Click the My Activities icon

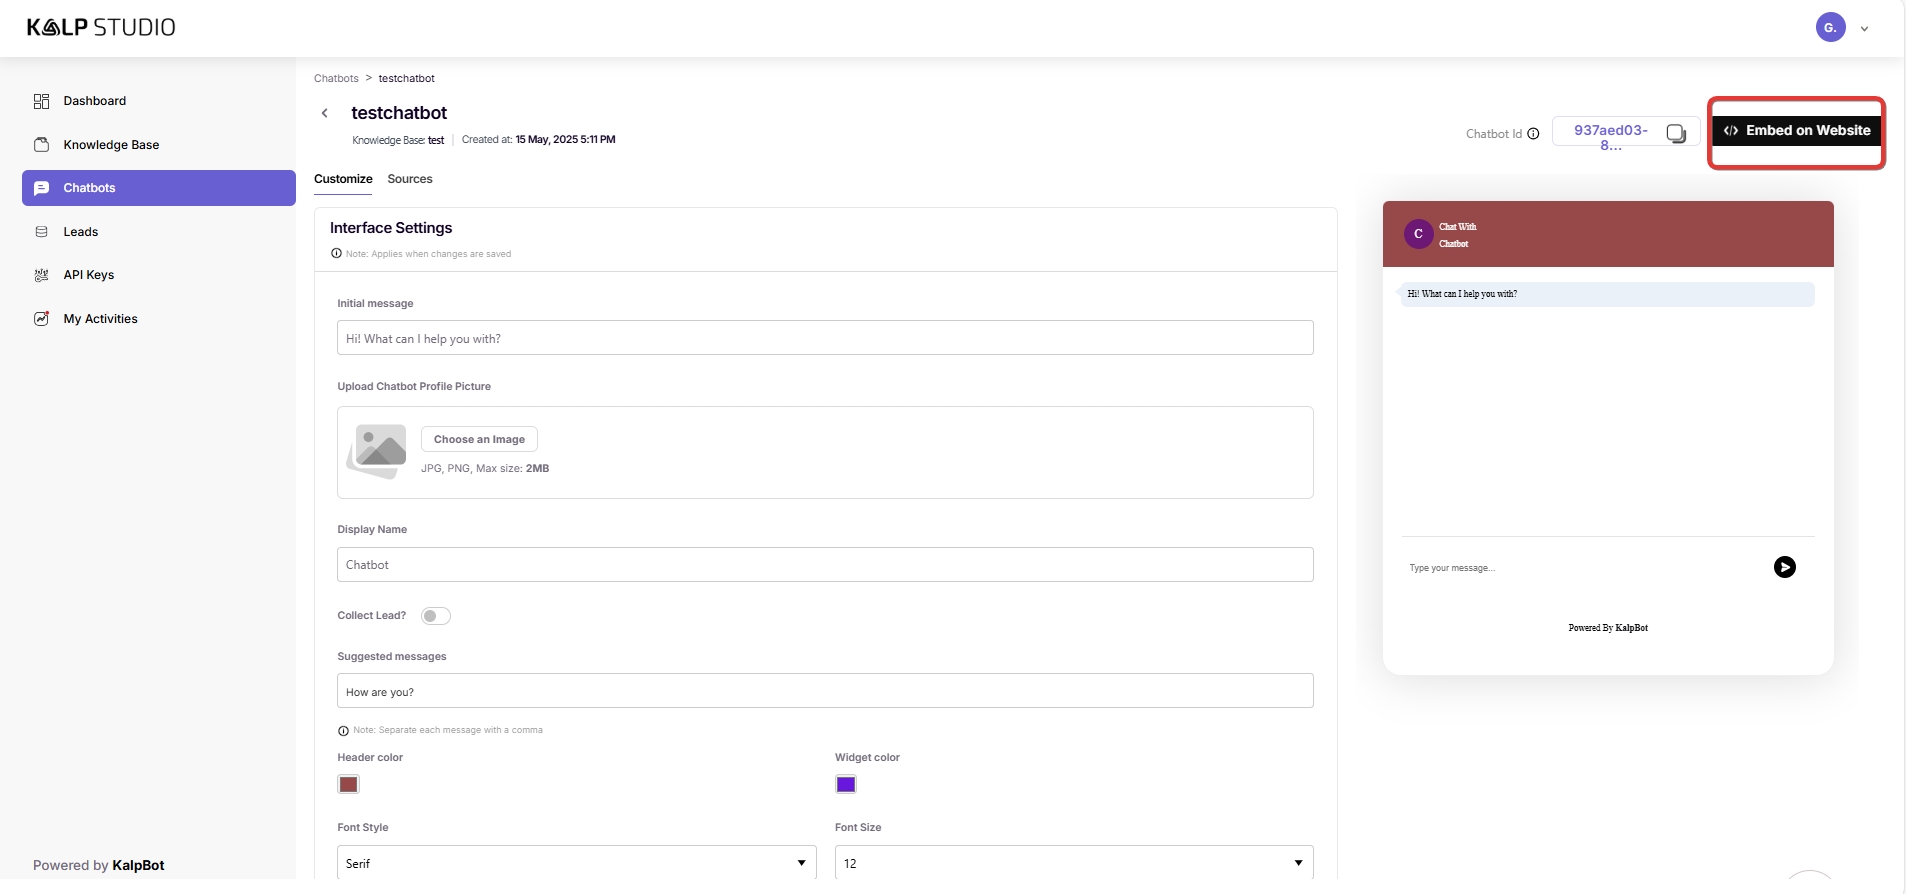pos(41,319)
